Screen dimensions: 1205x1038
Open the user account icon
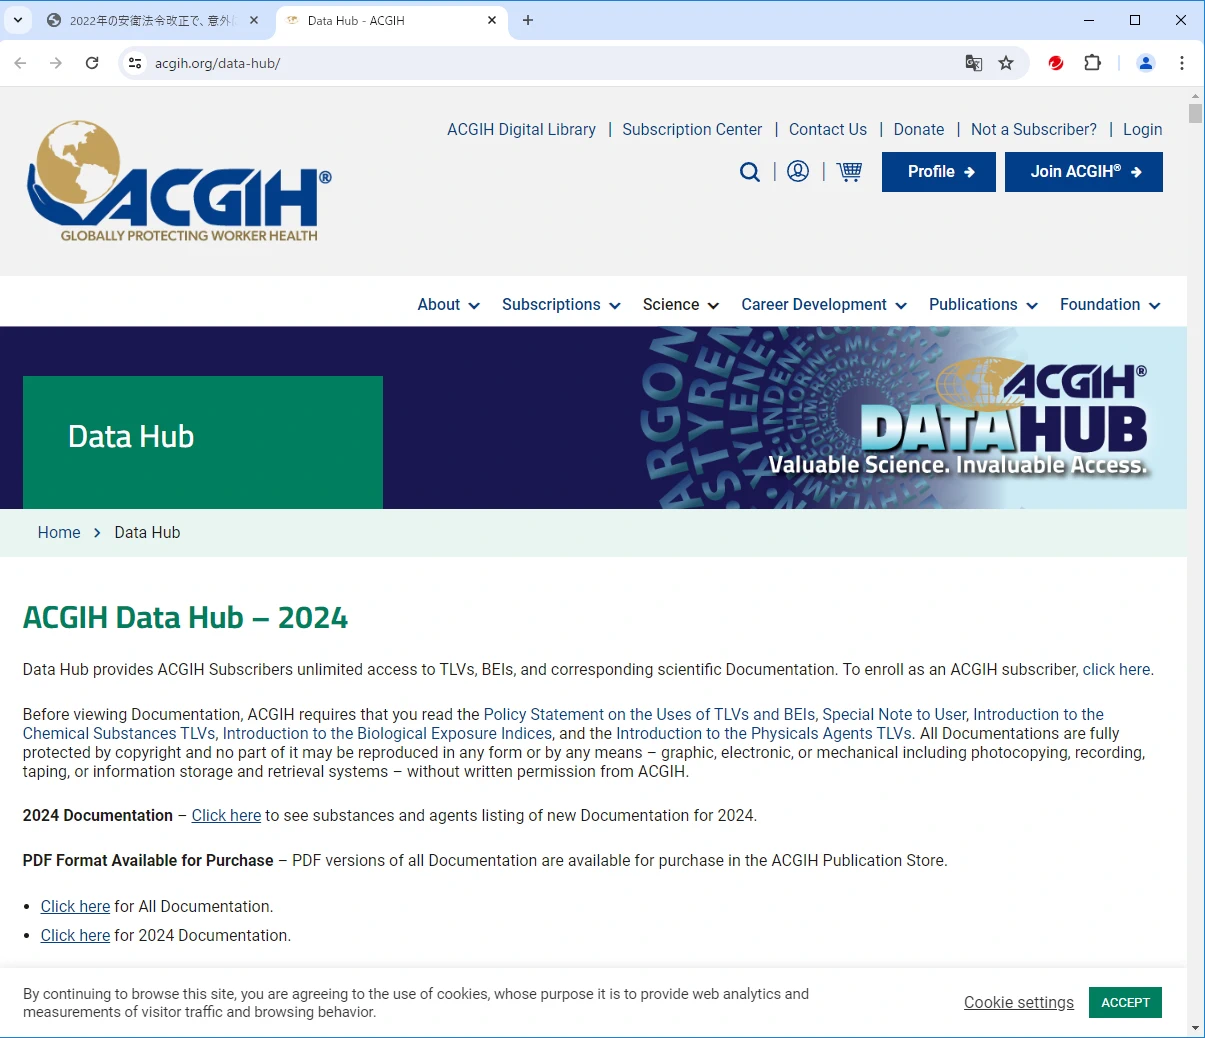click(x=798, y=172)
